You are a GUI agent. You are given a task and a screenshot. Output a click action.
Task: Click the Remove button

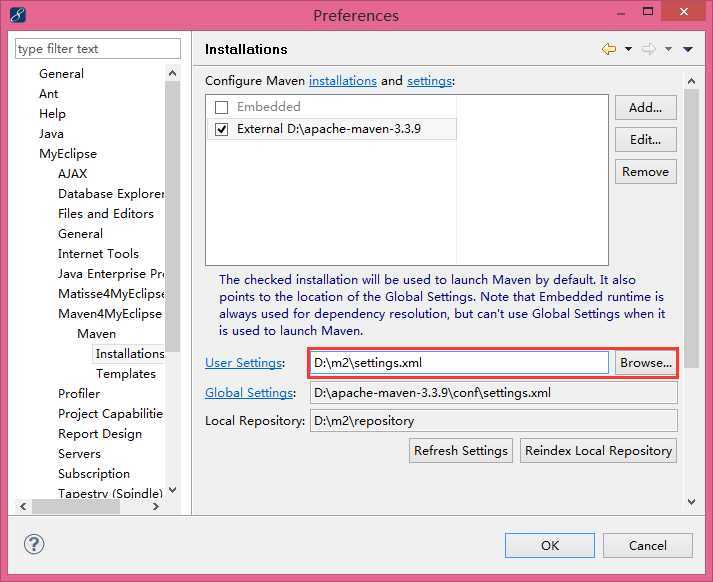tap(645, 171)
